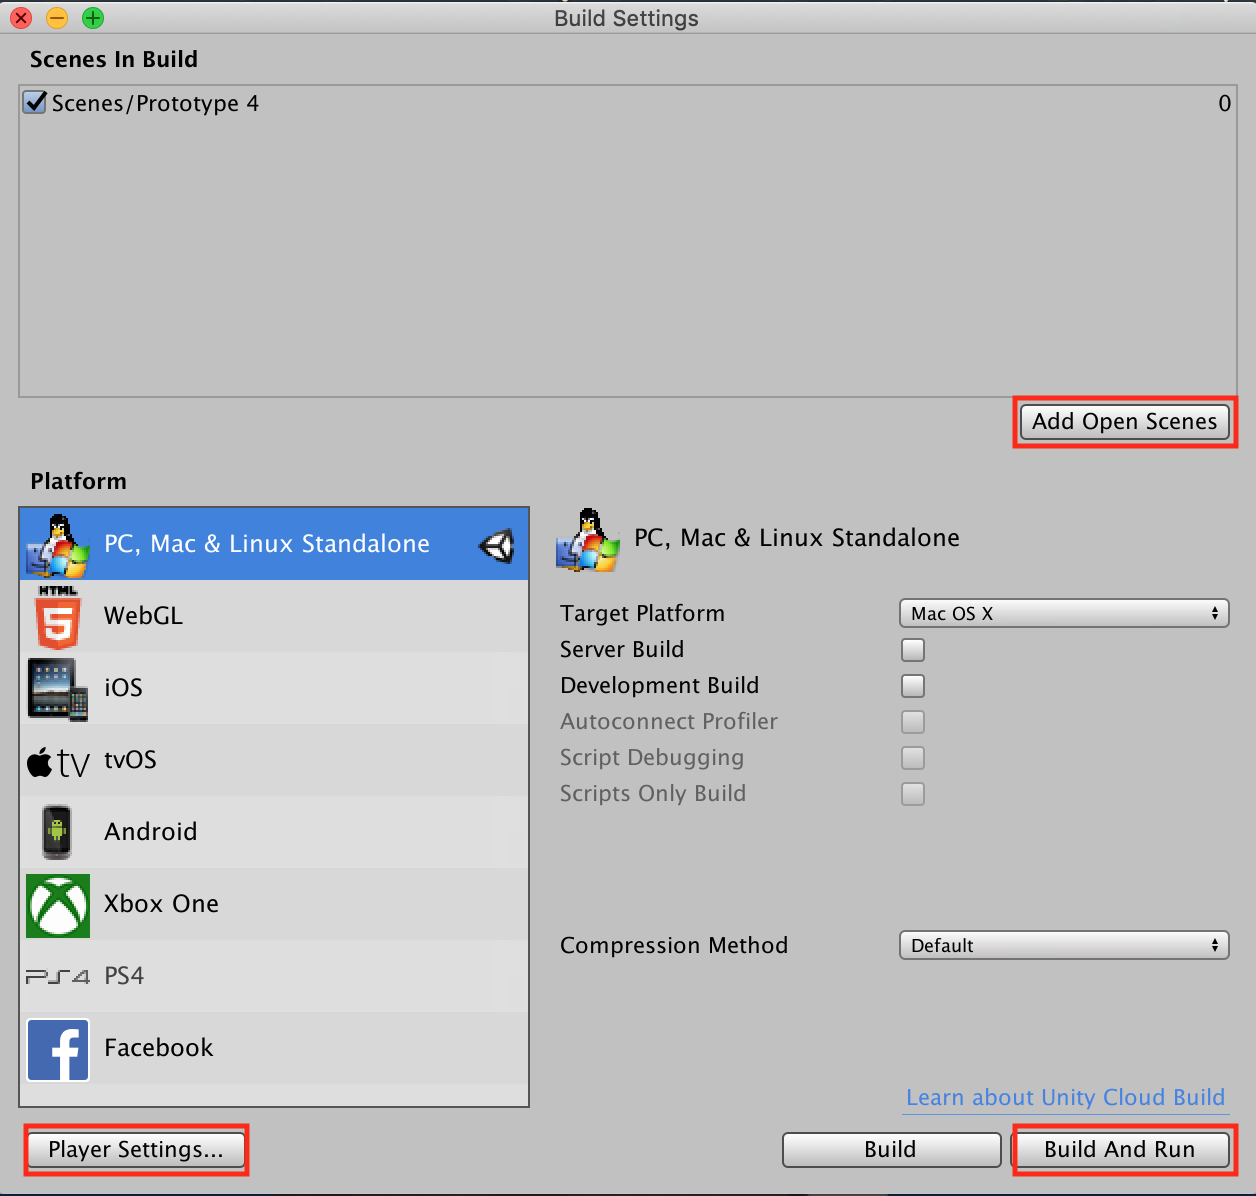
Task: Click the Scenes In Build heading
Action: 114,60
